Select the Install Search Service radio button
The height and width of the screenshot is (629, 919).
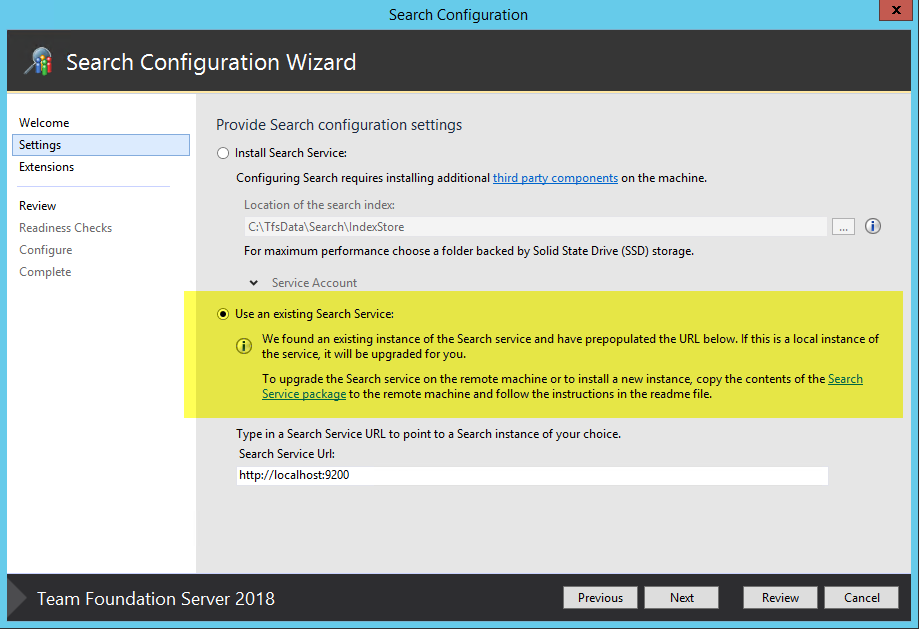223,154
